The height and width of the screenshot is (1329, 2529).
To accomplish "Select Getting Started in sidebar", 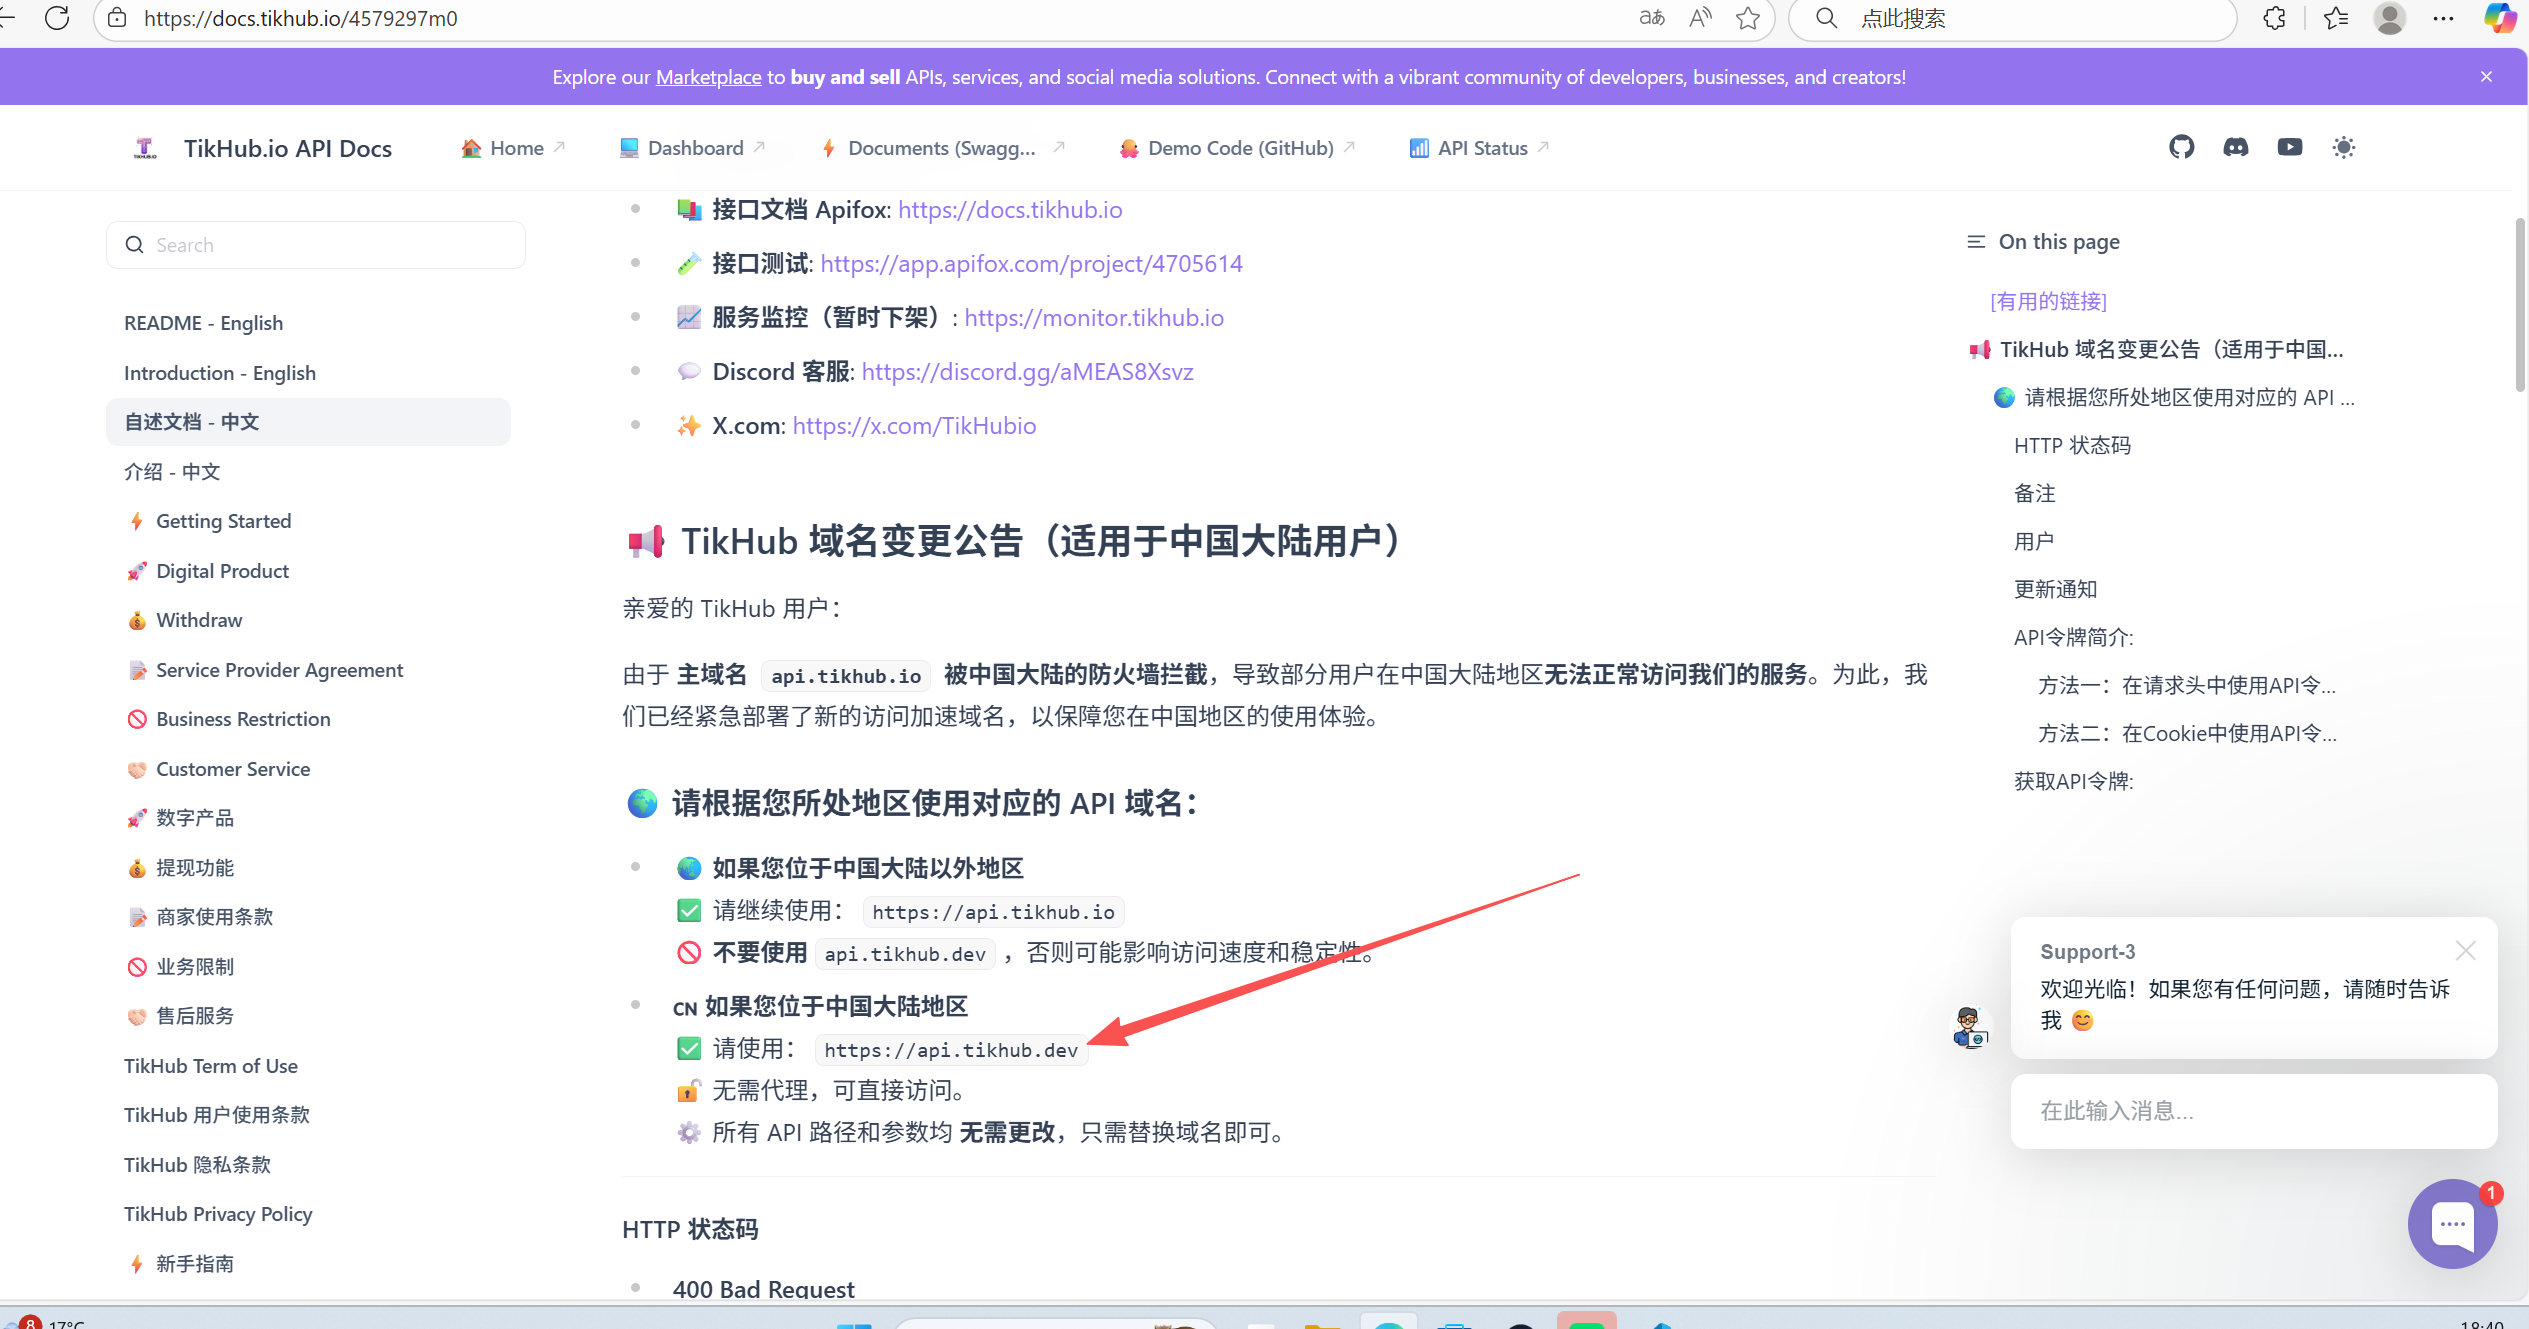I will pyautogui.click(x=223, y=521).
